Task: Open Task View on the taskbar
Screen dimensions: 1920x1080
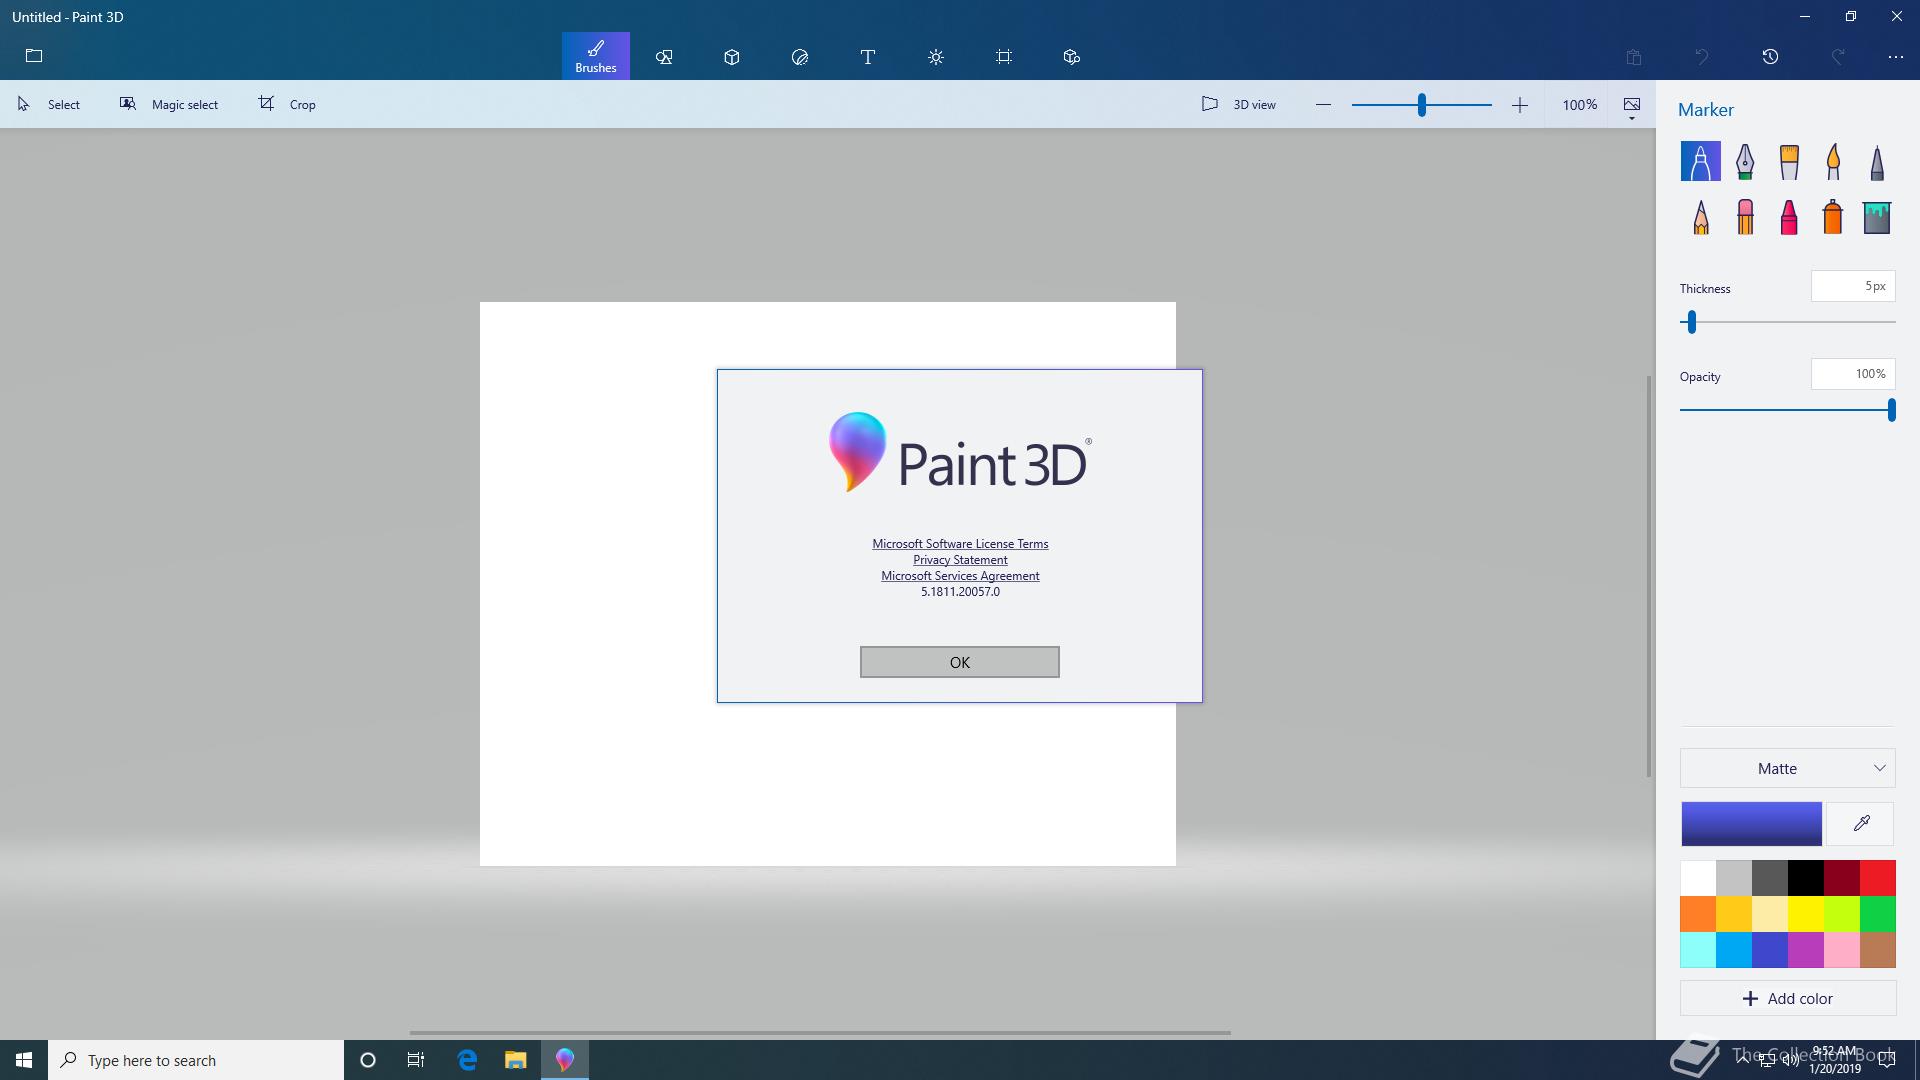Action: point(416,1060)
